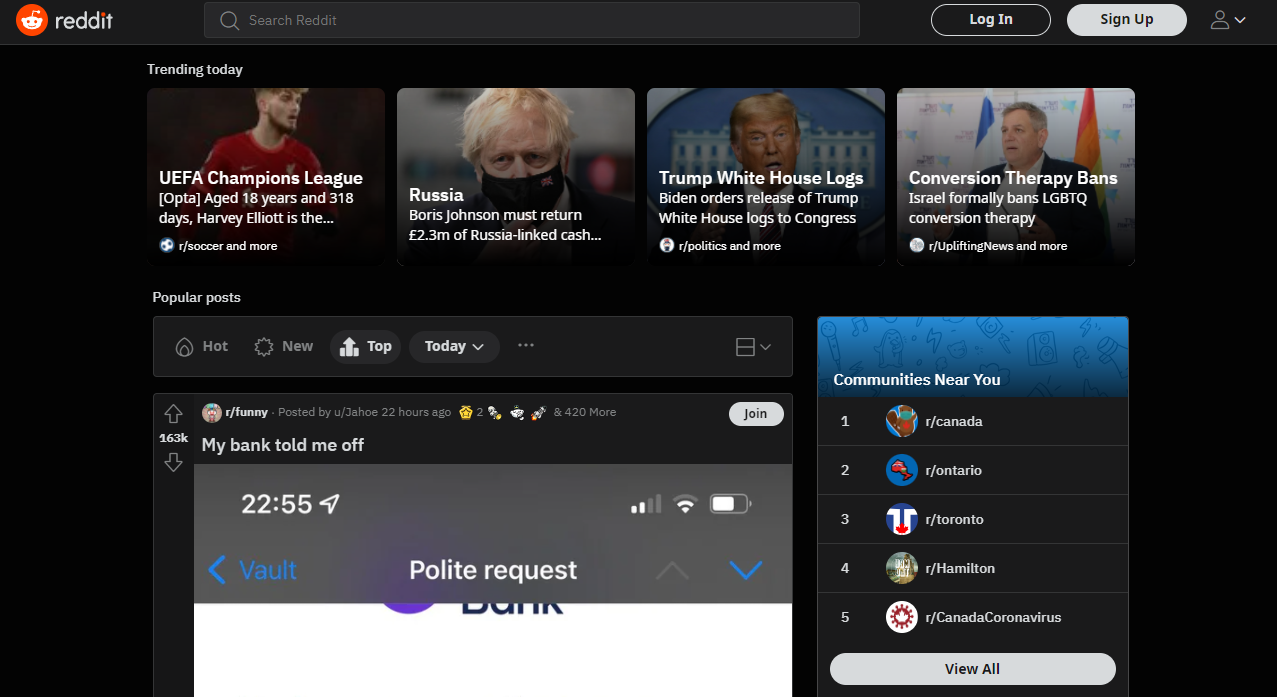Switch to the Hot sort tab

202,346
